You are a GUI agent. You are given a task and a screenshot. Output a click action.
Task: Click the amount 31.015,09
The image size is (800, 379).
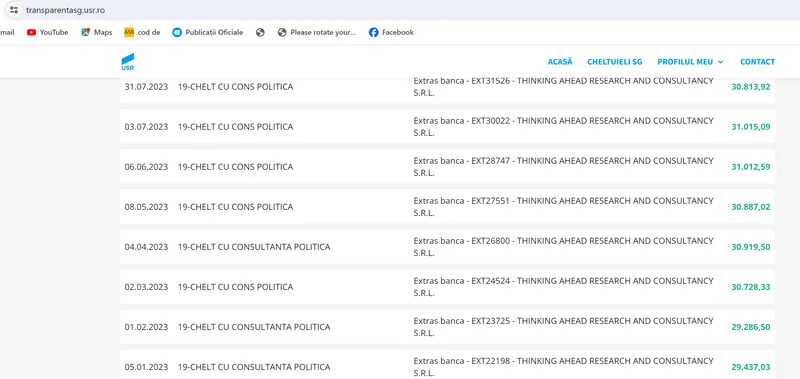tap(751, 127)
